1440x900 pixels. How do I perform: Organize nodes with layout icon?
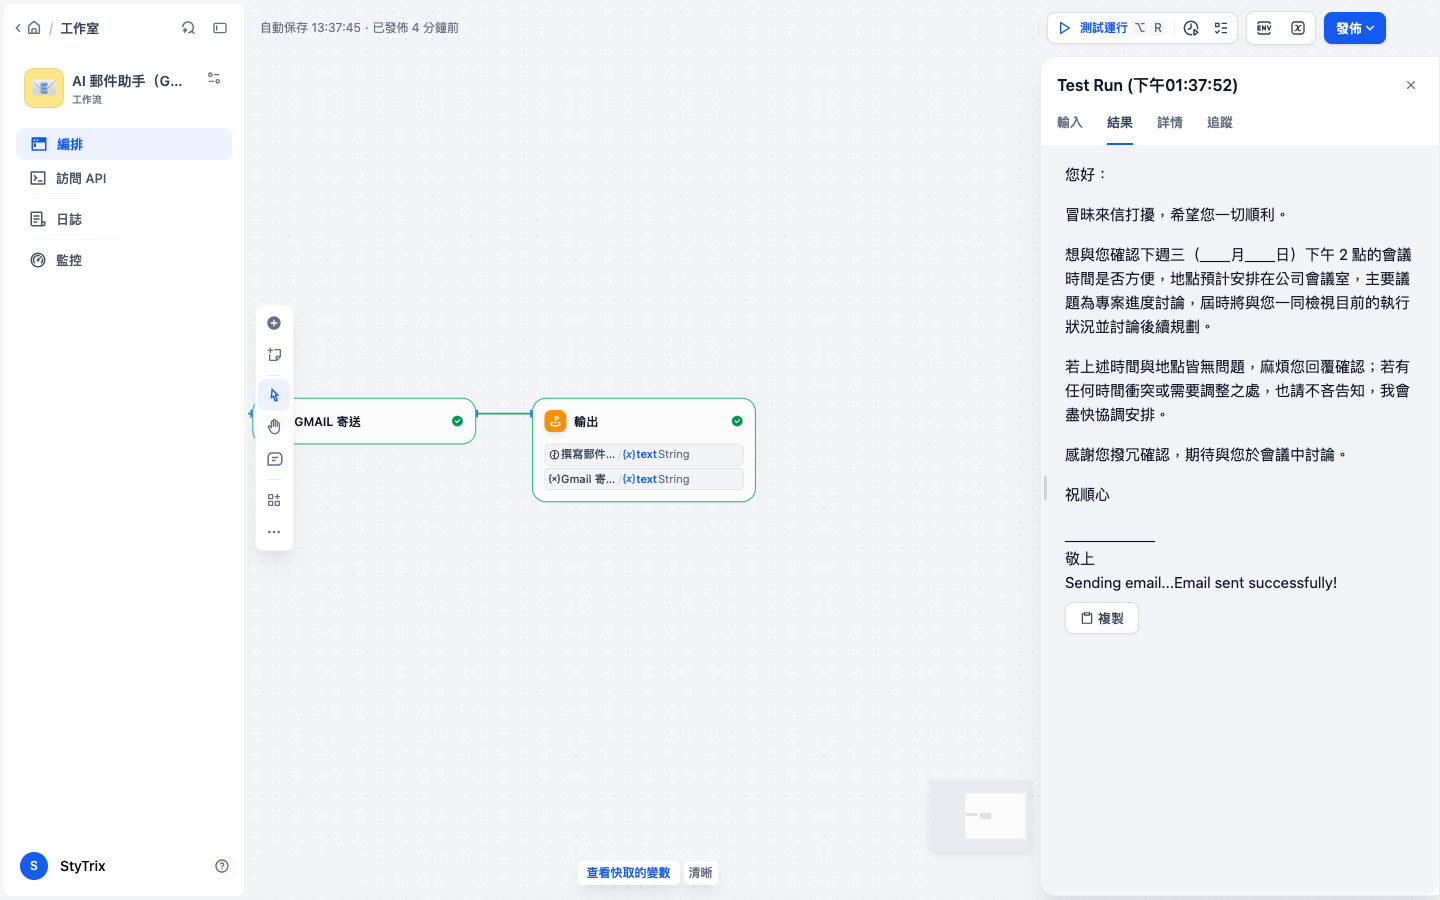pos(274,500)
